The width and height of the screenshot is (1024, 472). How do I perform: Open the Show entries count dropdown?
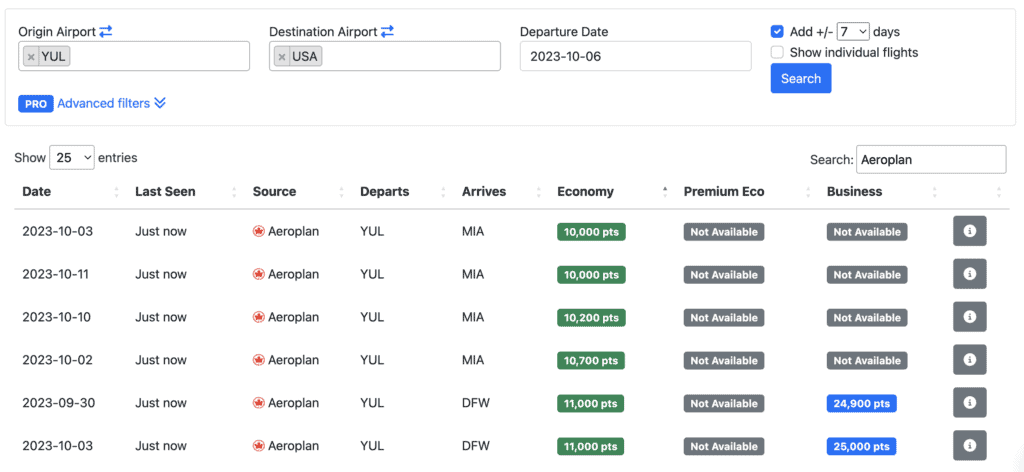(72, 158)
